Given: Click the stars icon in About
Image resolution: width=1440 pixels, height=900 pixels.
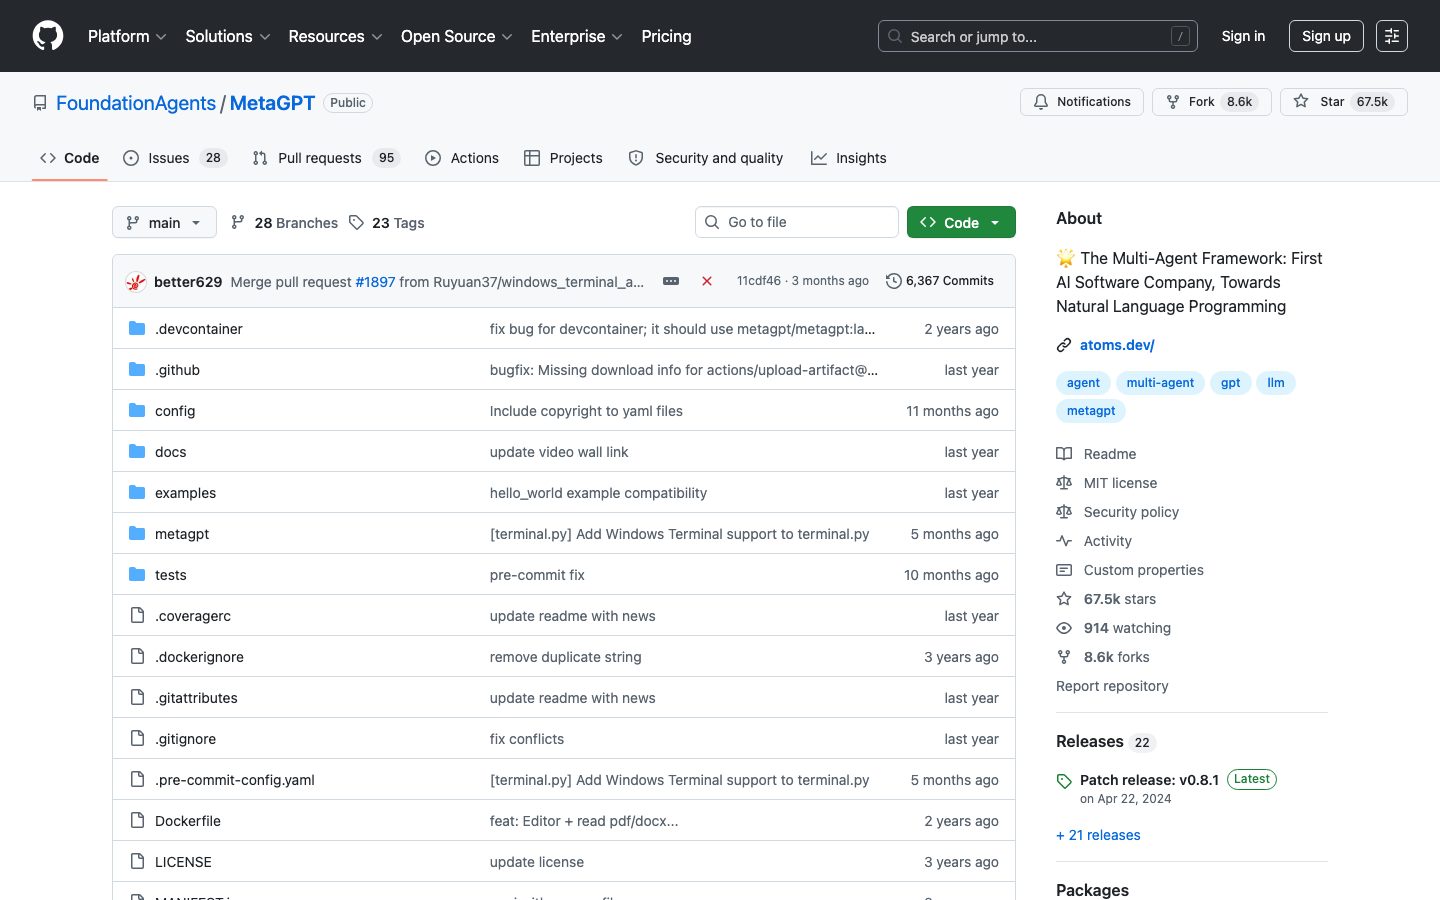Looking at the screenshot, I should [x=1064, y=599].
